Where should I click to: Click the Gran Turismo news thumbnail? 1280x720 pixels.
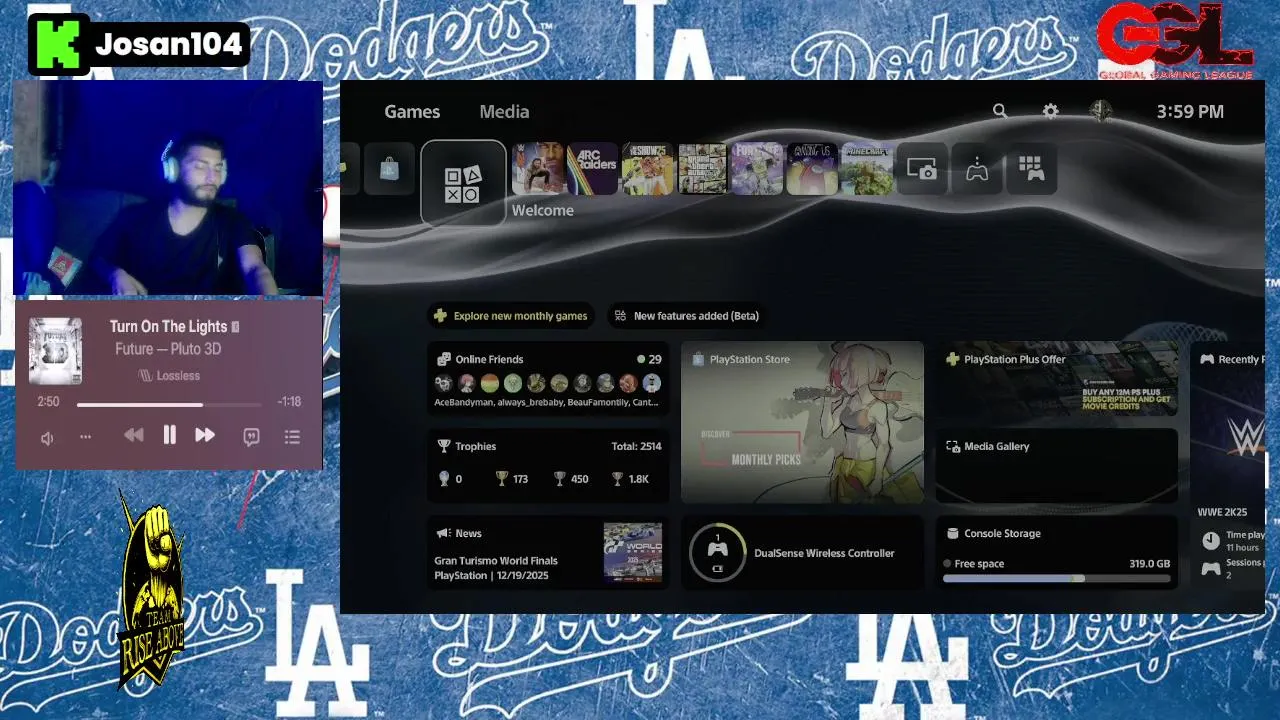tap(633, 552)
